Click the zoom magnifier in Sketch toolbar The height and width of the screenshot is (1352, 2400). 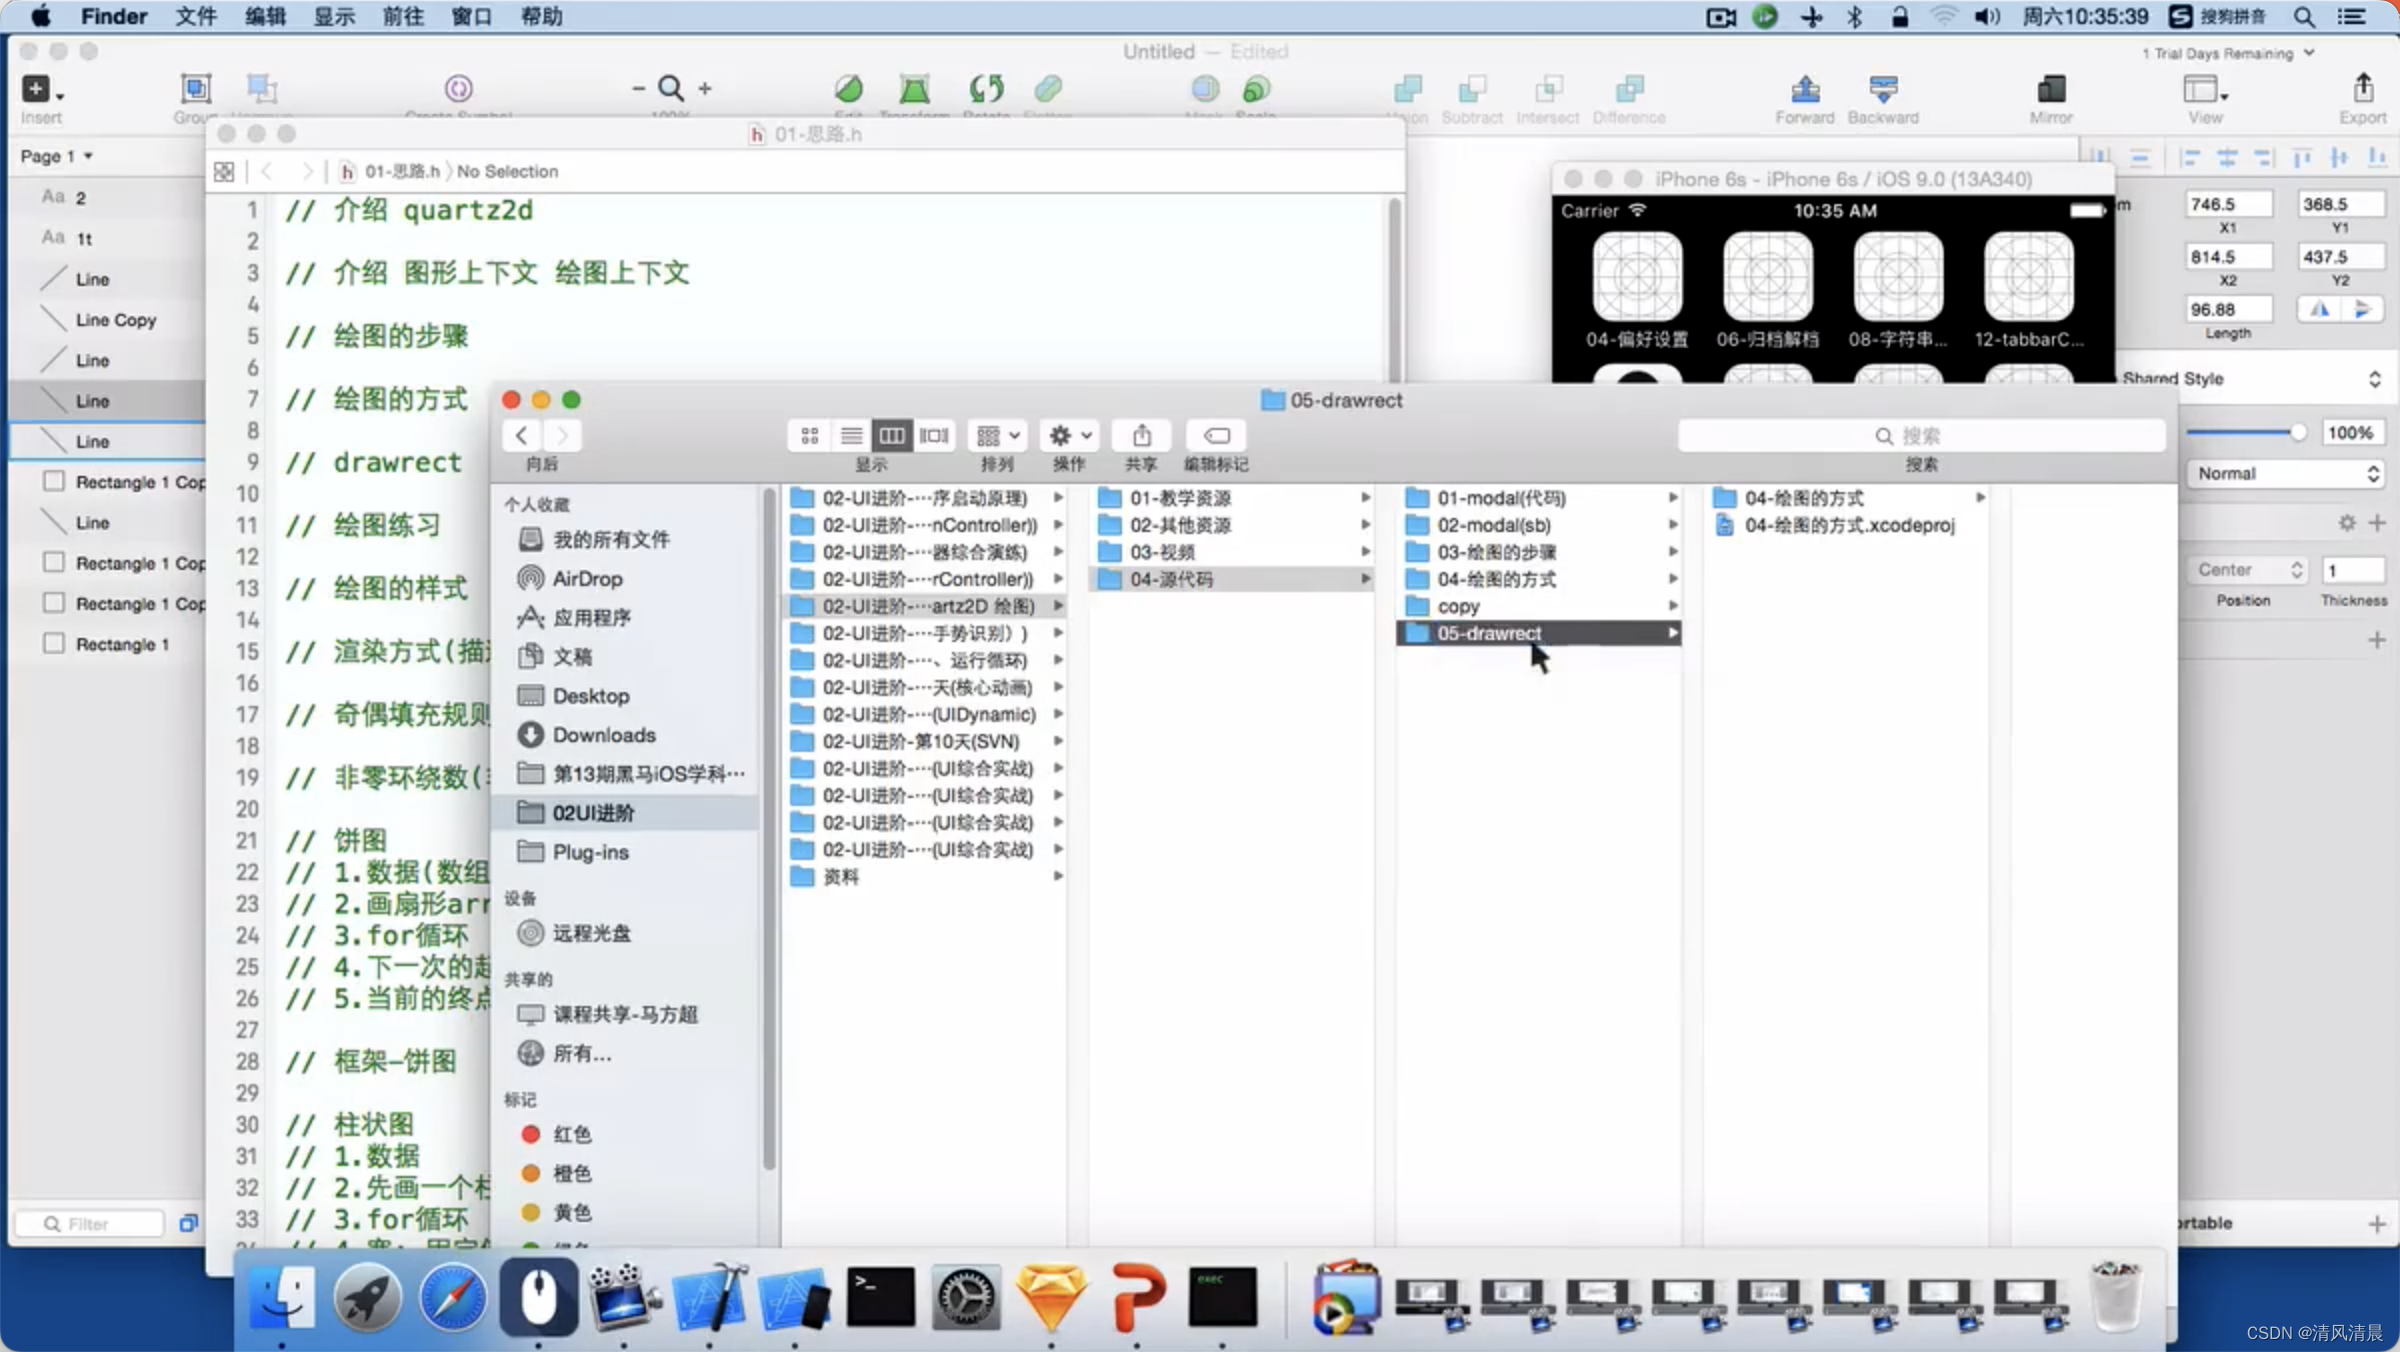[671, 89]
